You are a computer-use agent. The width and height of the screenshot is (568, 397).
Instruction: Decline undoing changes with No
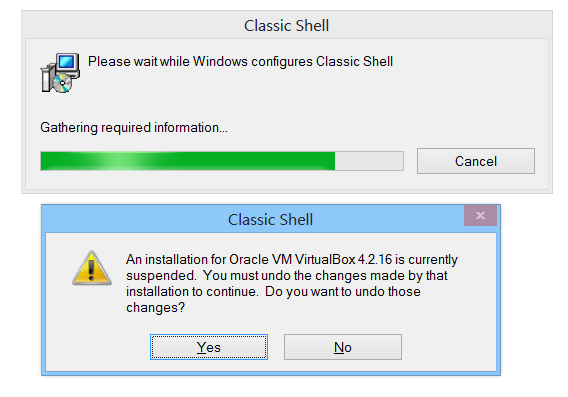click(x=343, y=347)
